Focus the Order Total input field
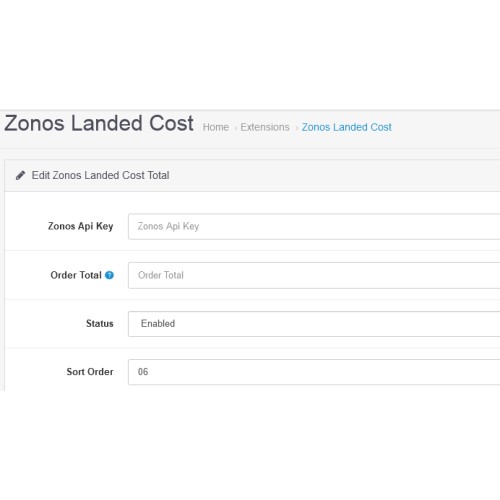Viewport: 500px width, 500px height. 314,275
